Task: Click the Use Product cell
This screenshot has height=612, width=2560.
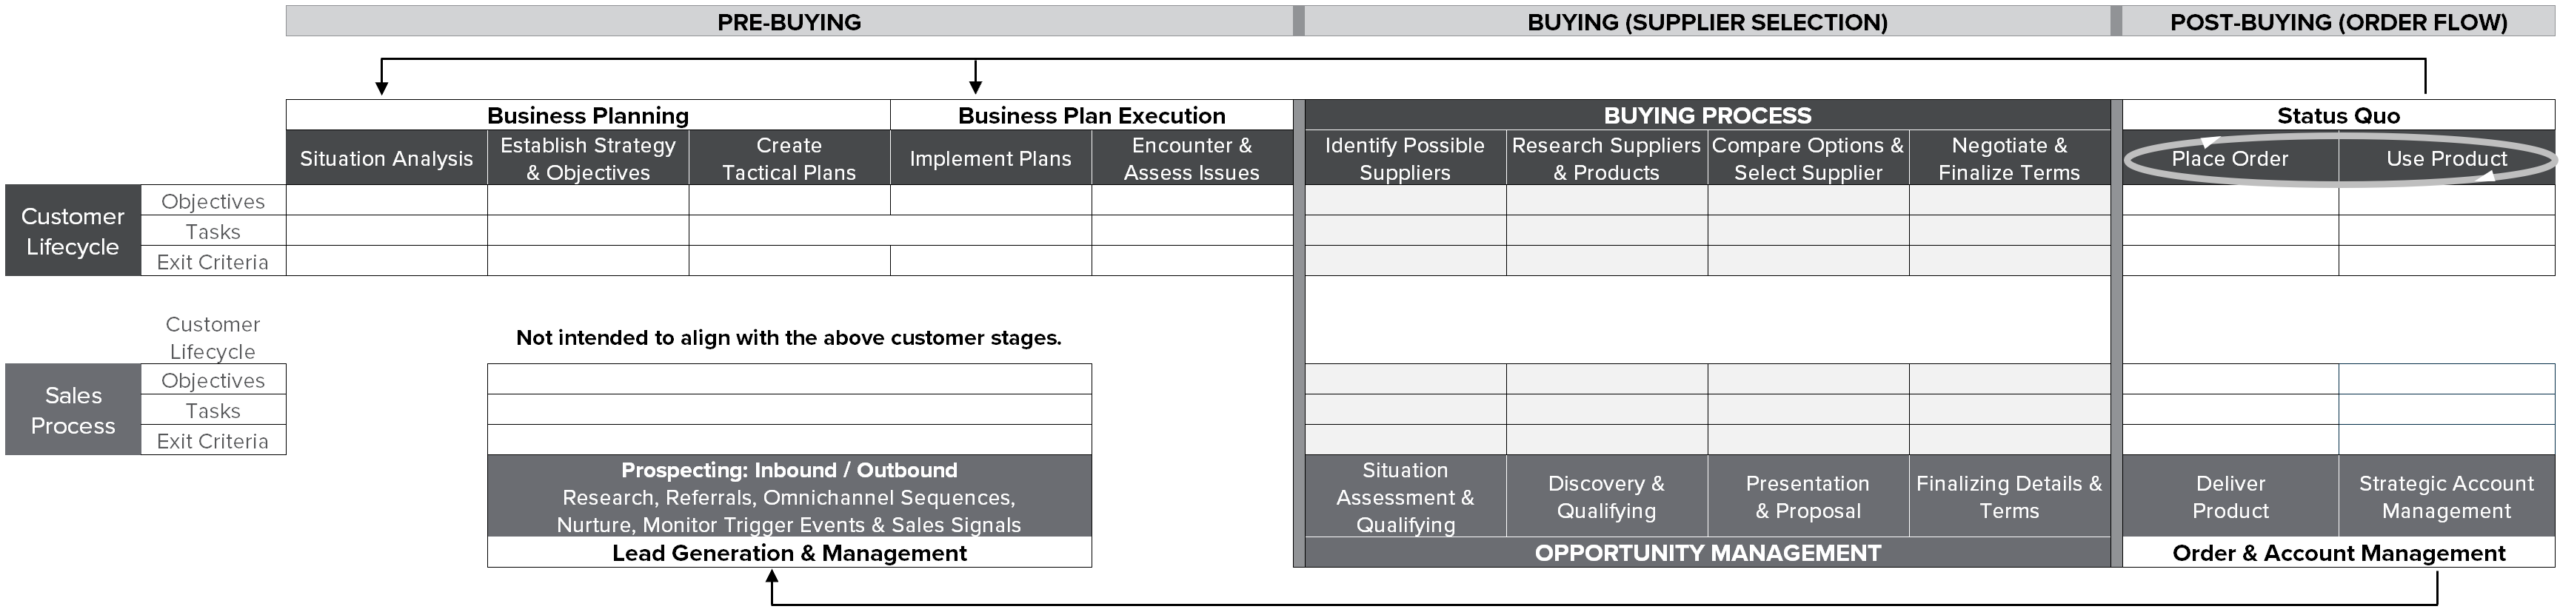Action: (x=2446, y=158)
